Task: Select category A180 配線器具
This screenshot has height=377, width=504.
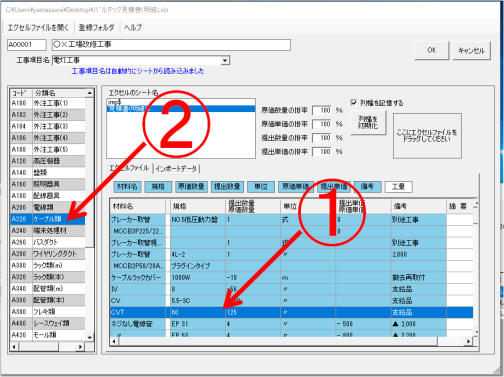Action: pyautogui.click(x=48, y=196)
